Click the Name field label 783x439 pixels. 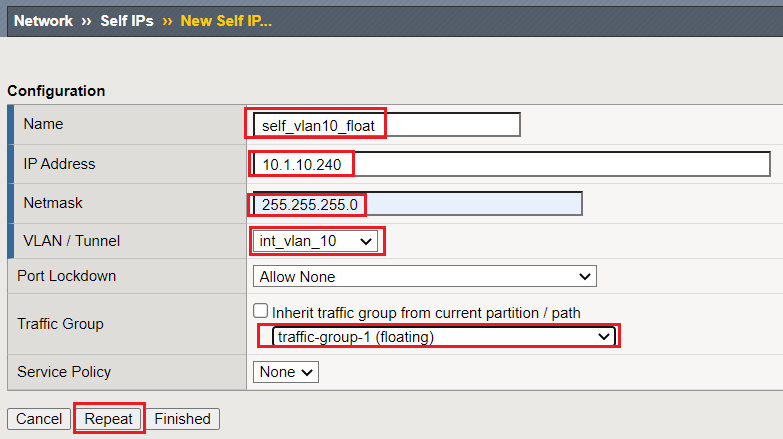point(43,124)
